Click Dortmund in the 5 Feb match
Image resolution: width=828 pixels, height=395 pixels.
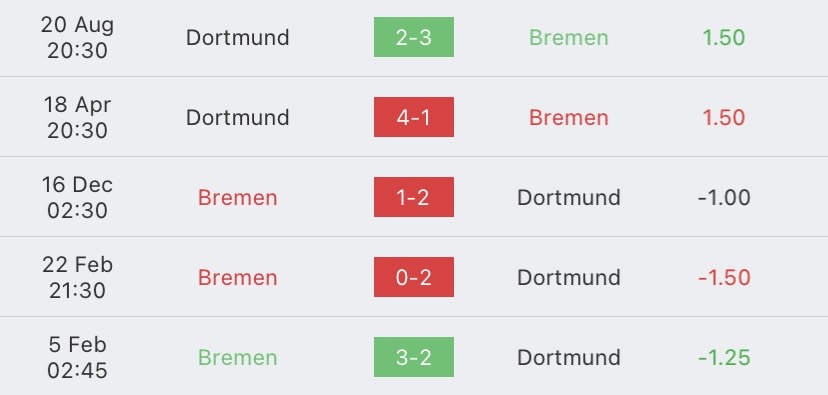pos(569,358)
